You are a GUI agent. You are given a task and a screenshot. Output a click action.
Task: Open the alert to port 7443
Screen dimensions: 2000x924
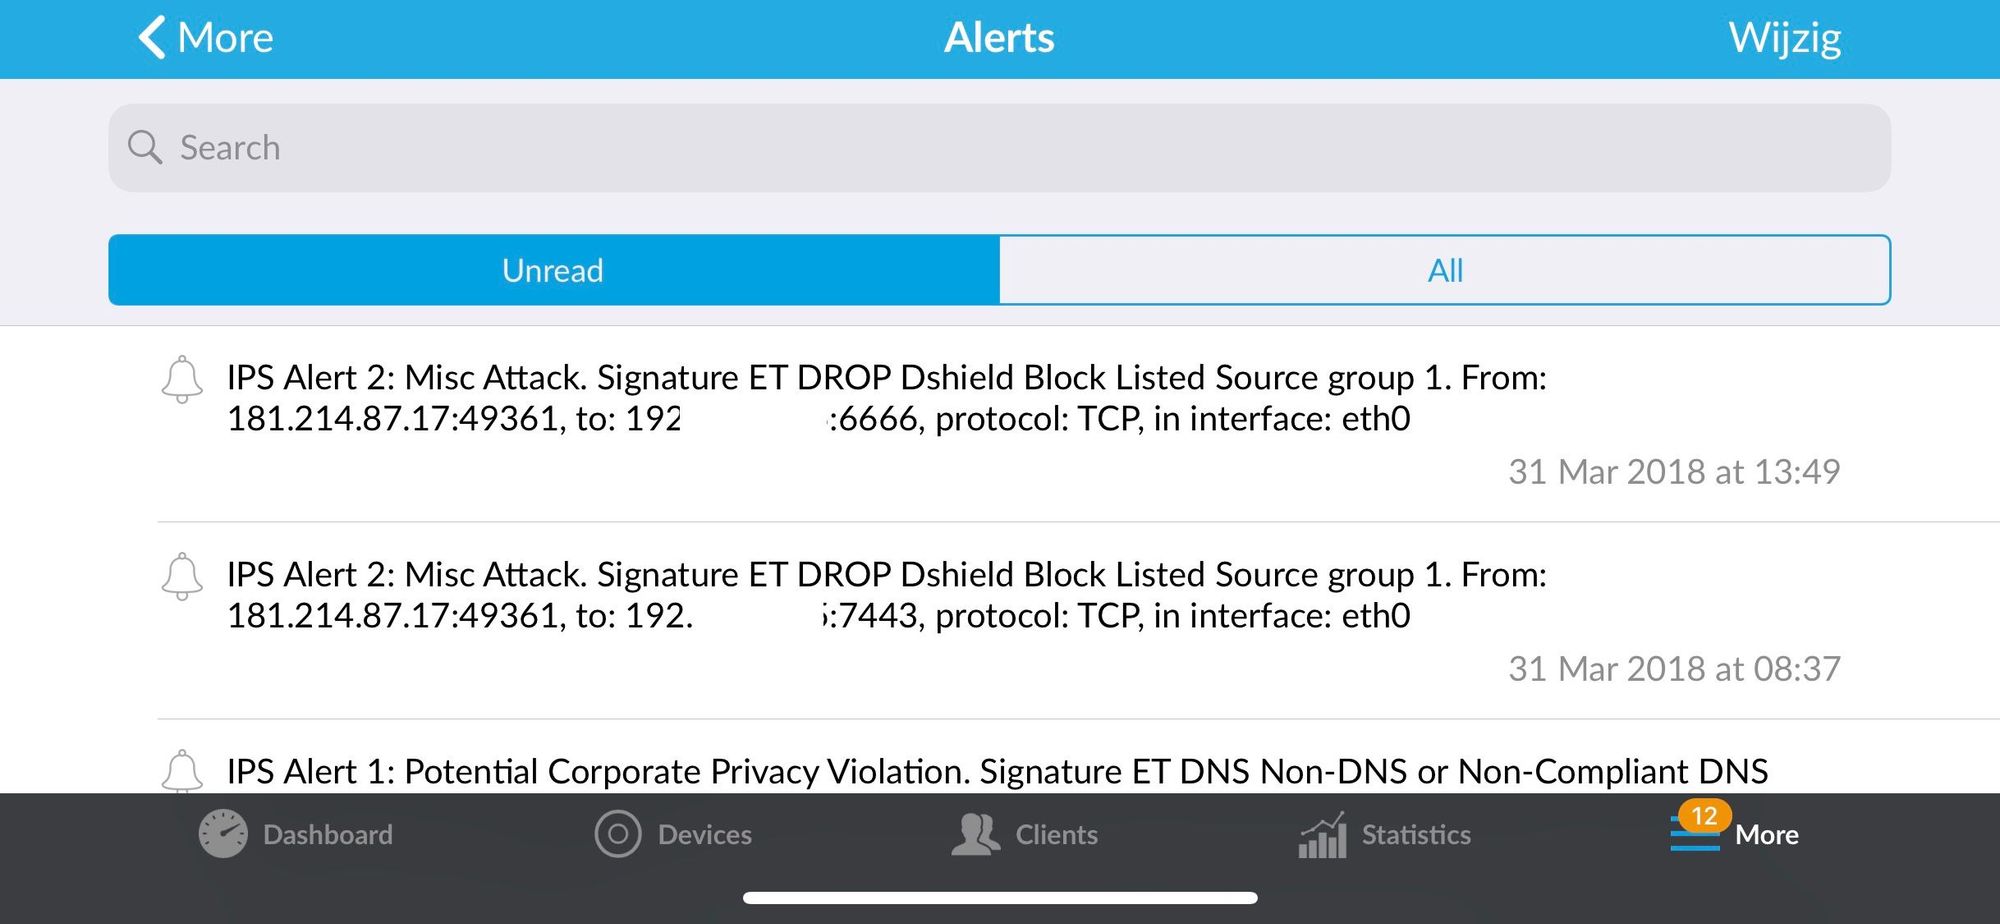[1000, 620]
